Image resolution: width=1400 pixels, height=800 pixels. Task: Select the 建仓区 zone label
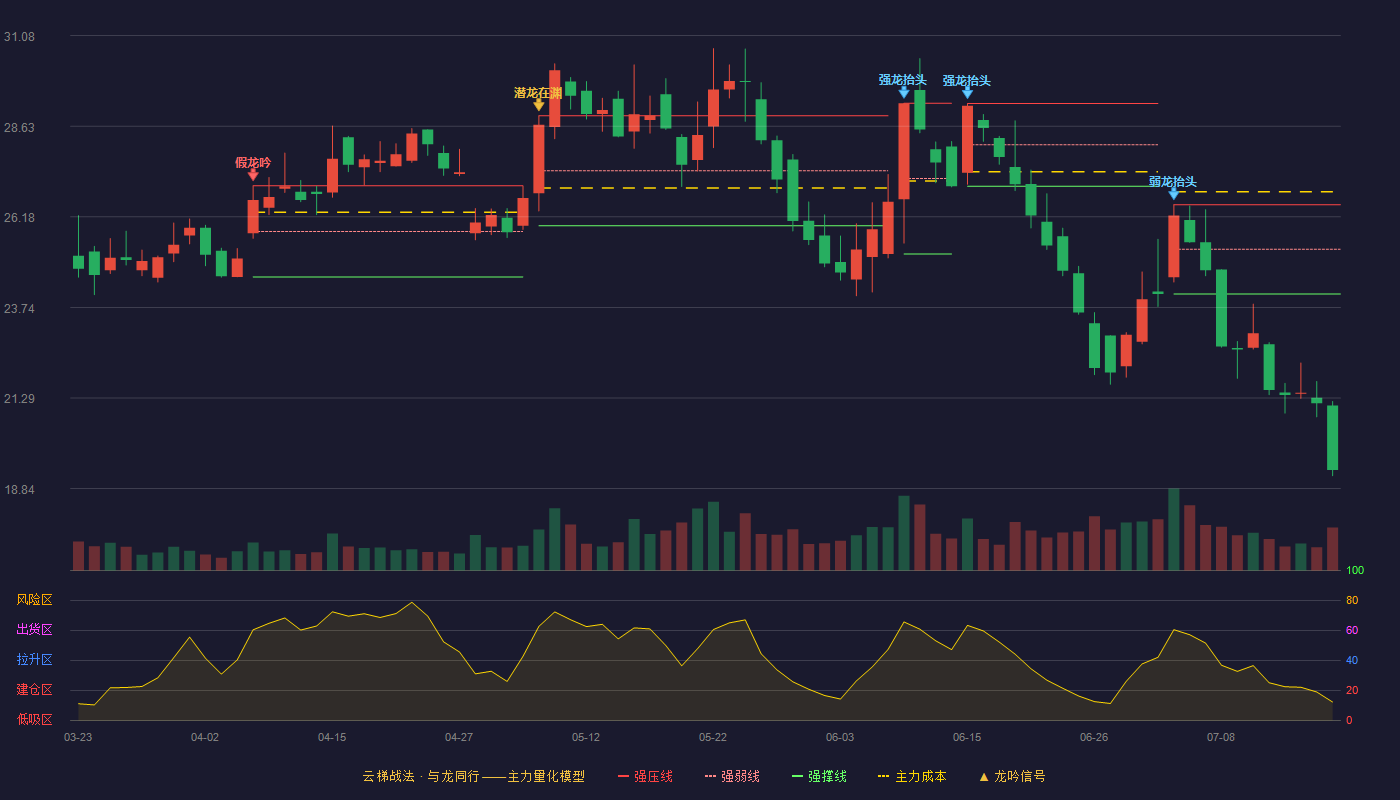(35, 690)
